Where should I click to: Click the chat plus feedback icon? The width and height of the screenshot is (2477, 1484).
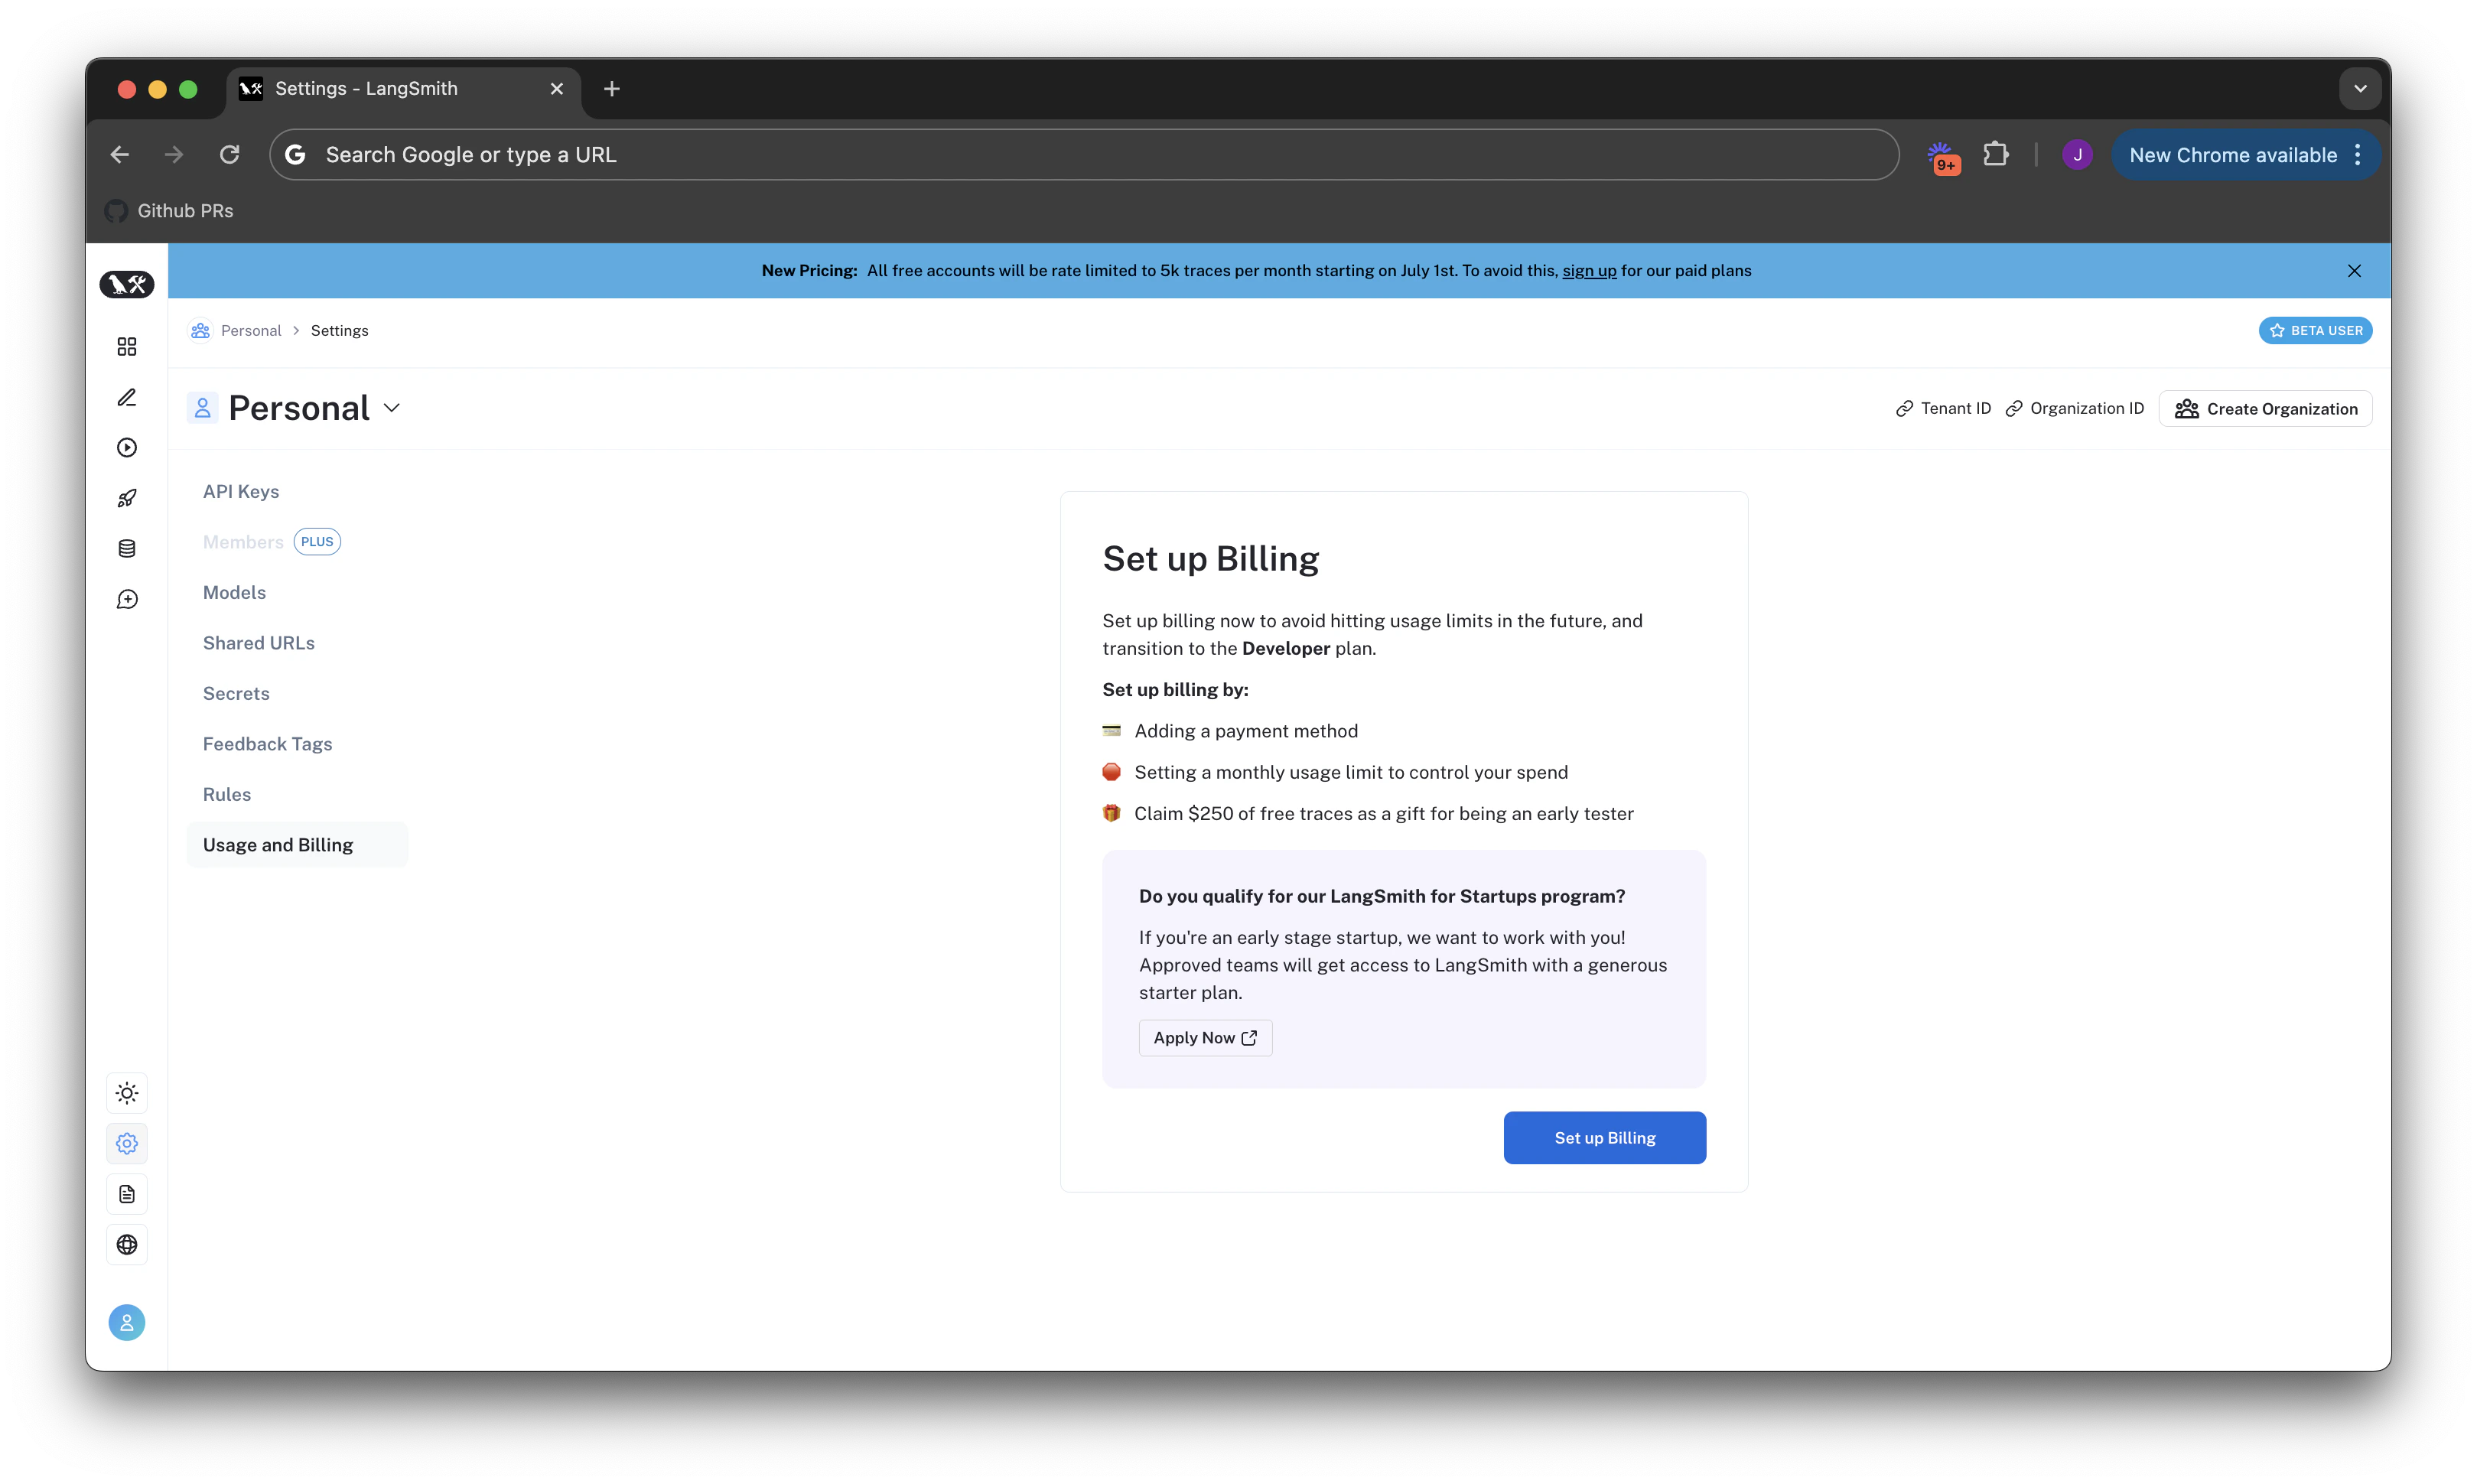127,599
